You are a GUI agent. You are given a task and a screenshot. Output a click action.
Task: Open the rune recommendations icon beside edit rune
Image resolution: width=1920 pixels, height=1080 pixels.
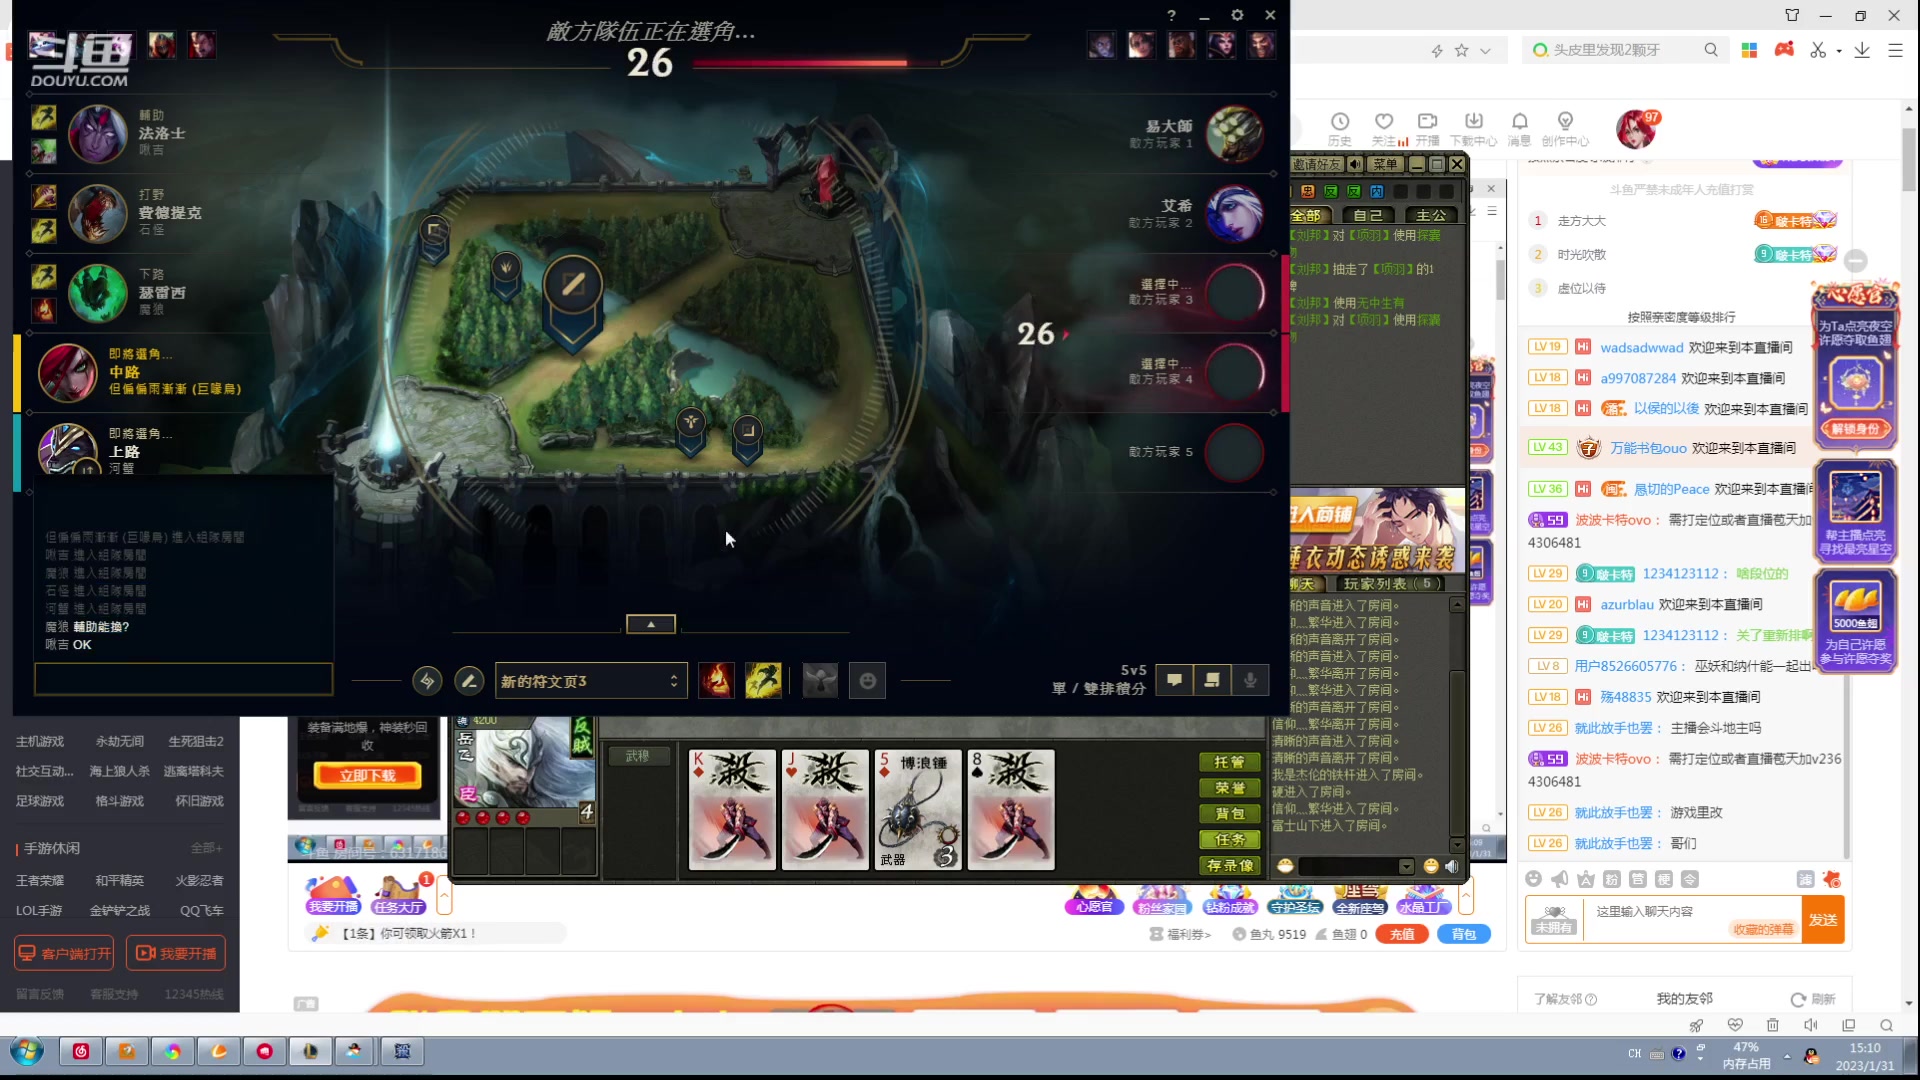[427, 681]
